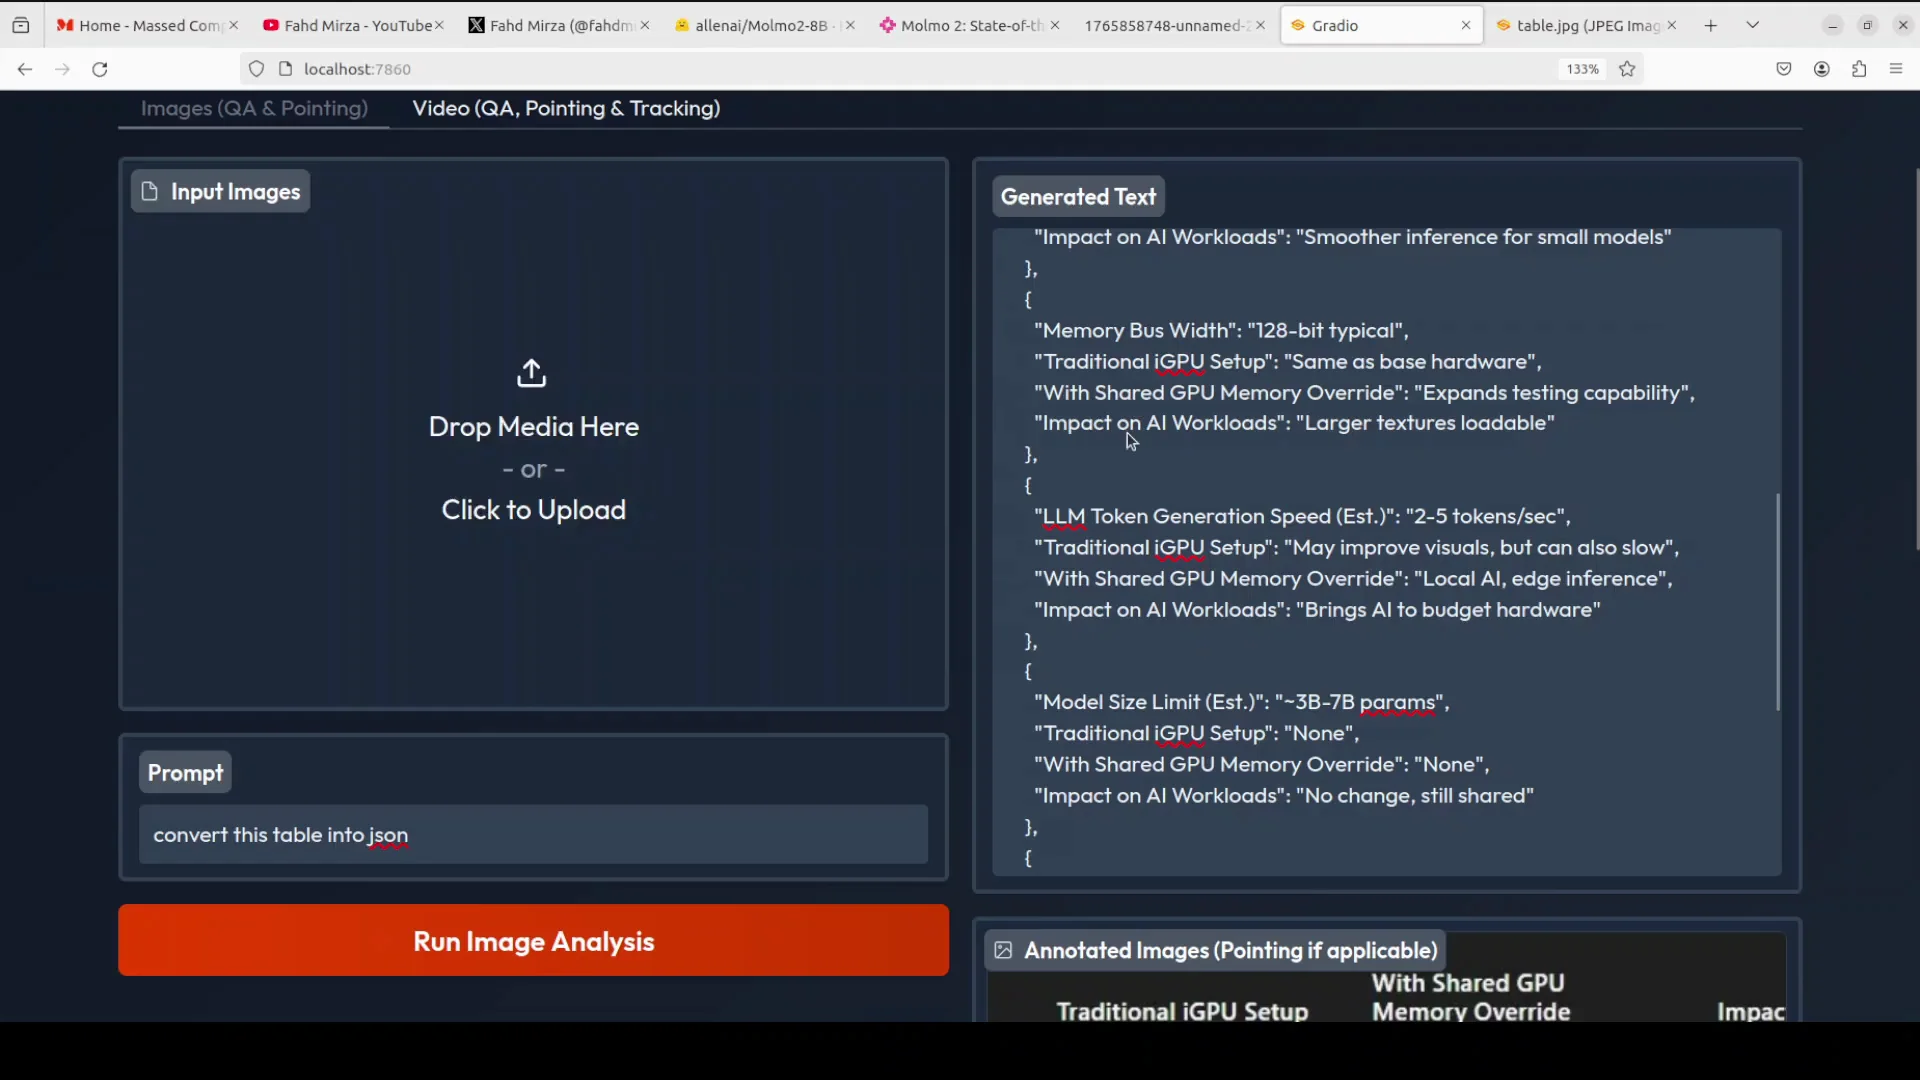The height and width of the screenshot is (1080, 1920).
Task: Click the Click to Upload text
Action: point(533,510)
